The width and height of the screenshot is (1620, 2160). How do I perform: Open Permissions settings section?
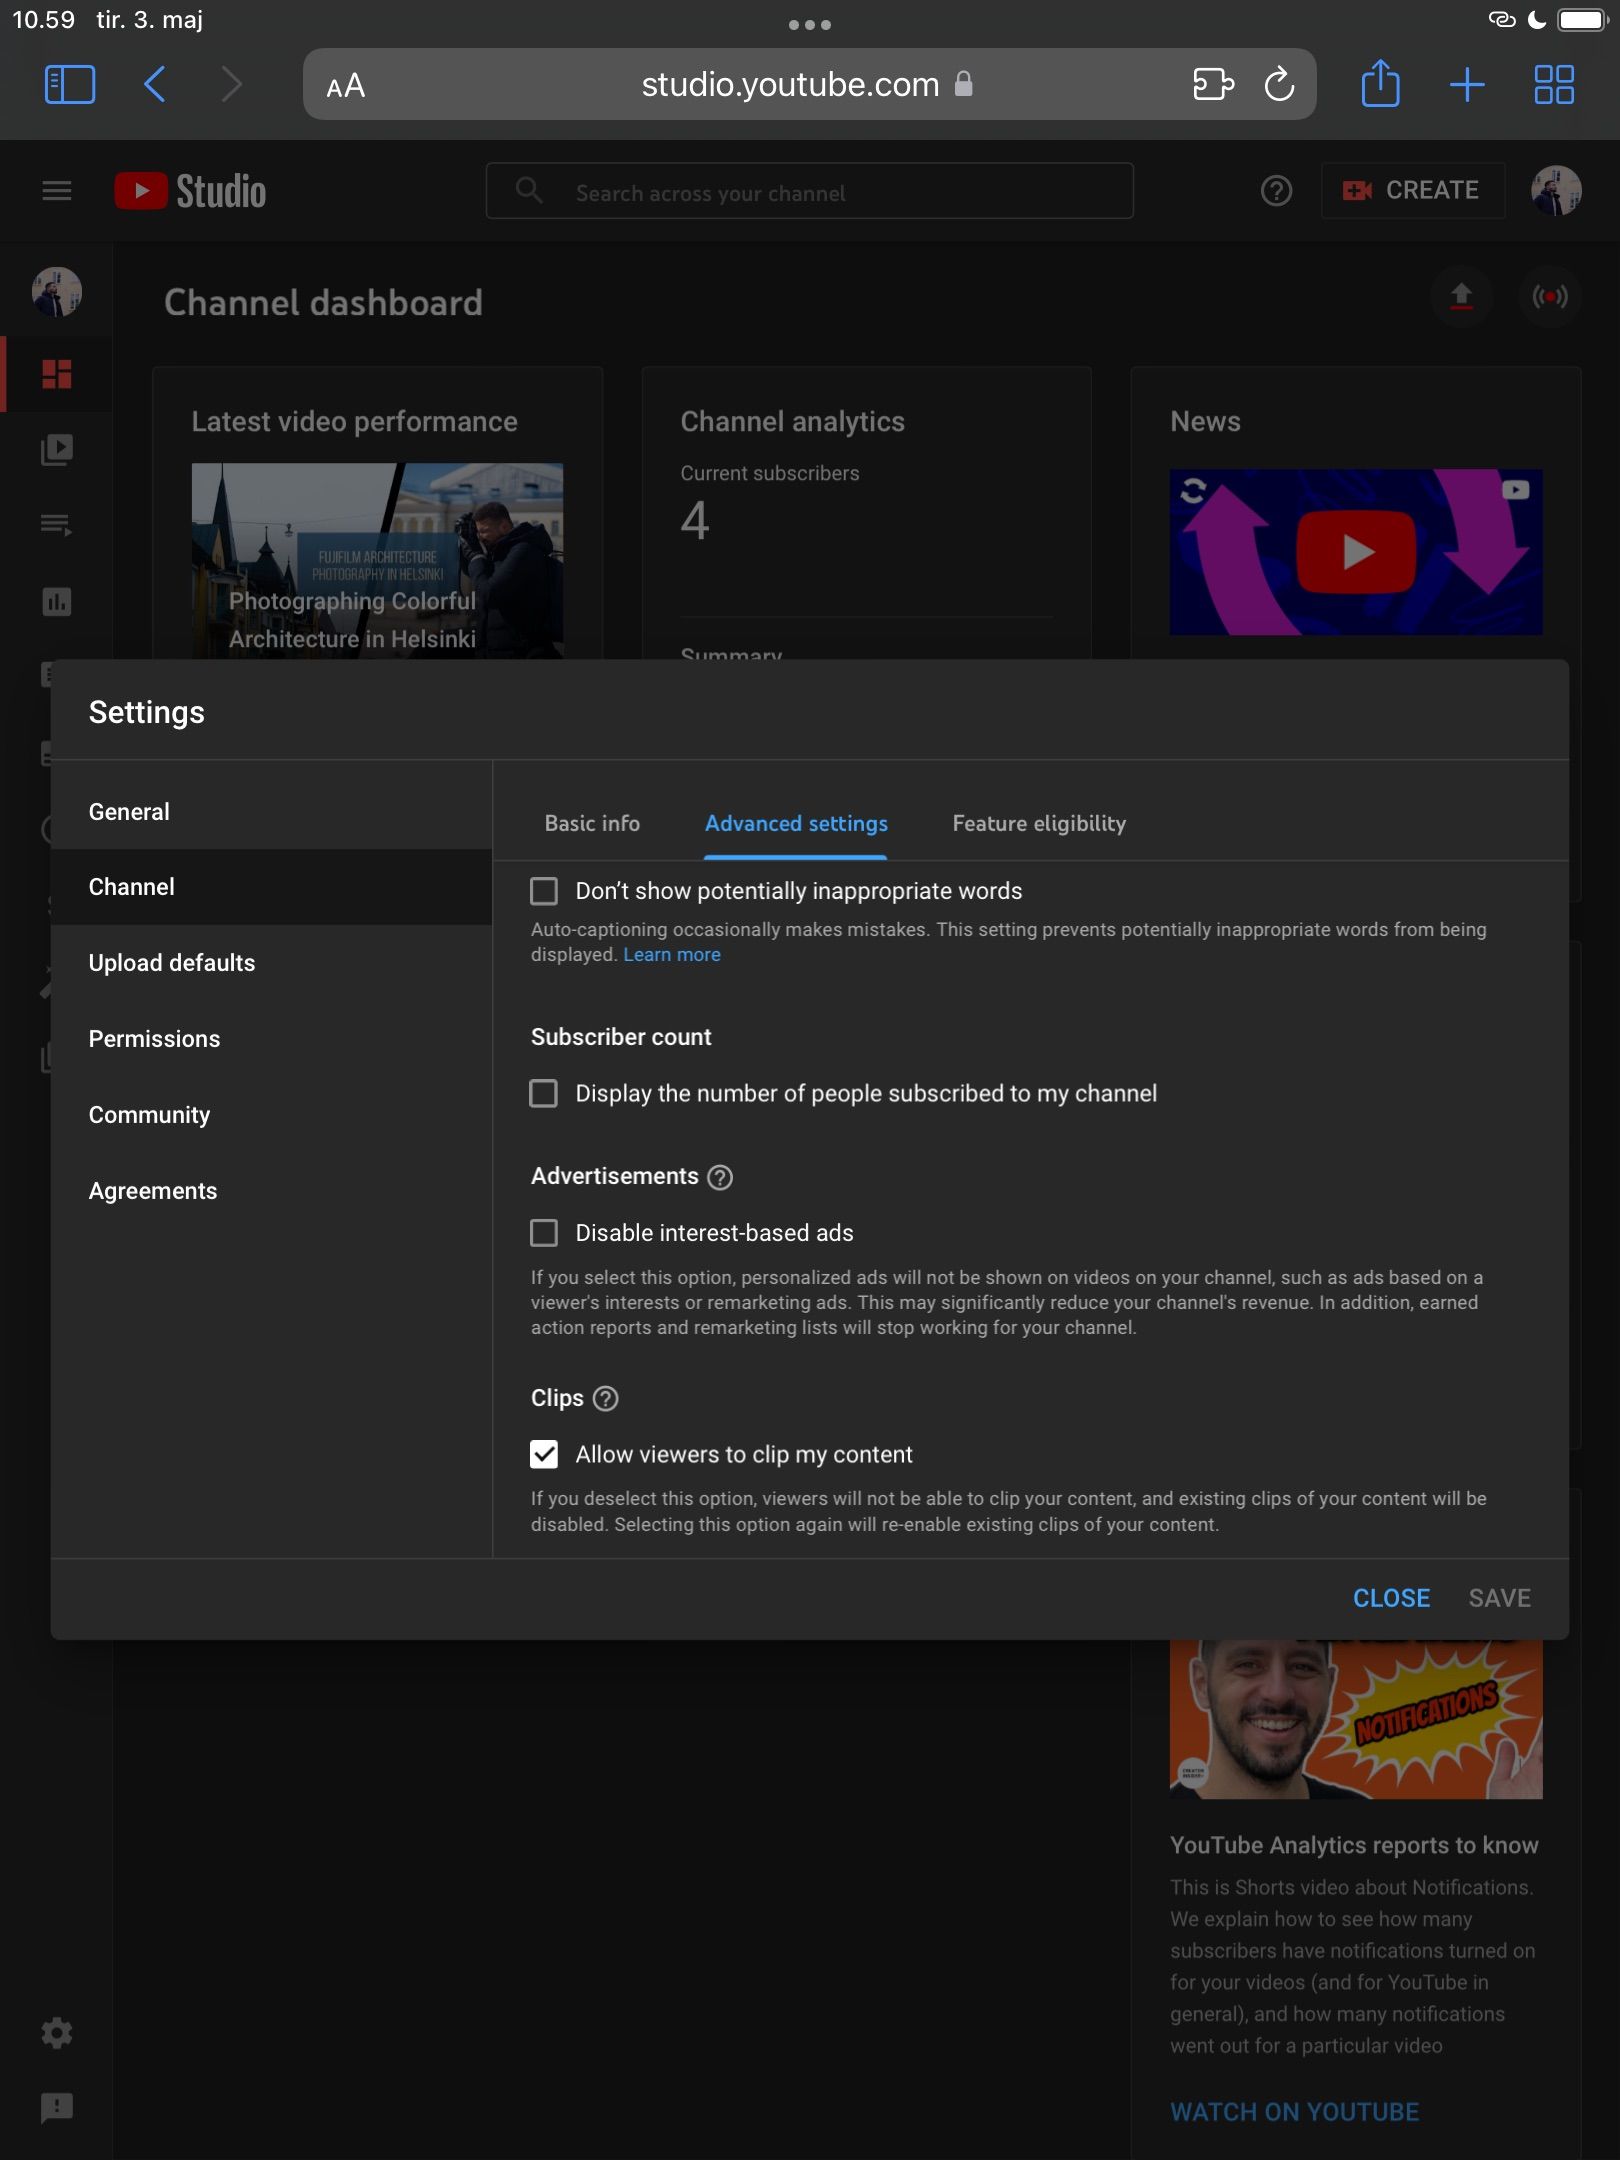point(271,1039)
